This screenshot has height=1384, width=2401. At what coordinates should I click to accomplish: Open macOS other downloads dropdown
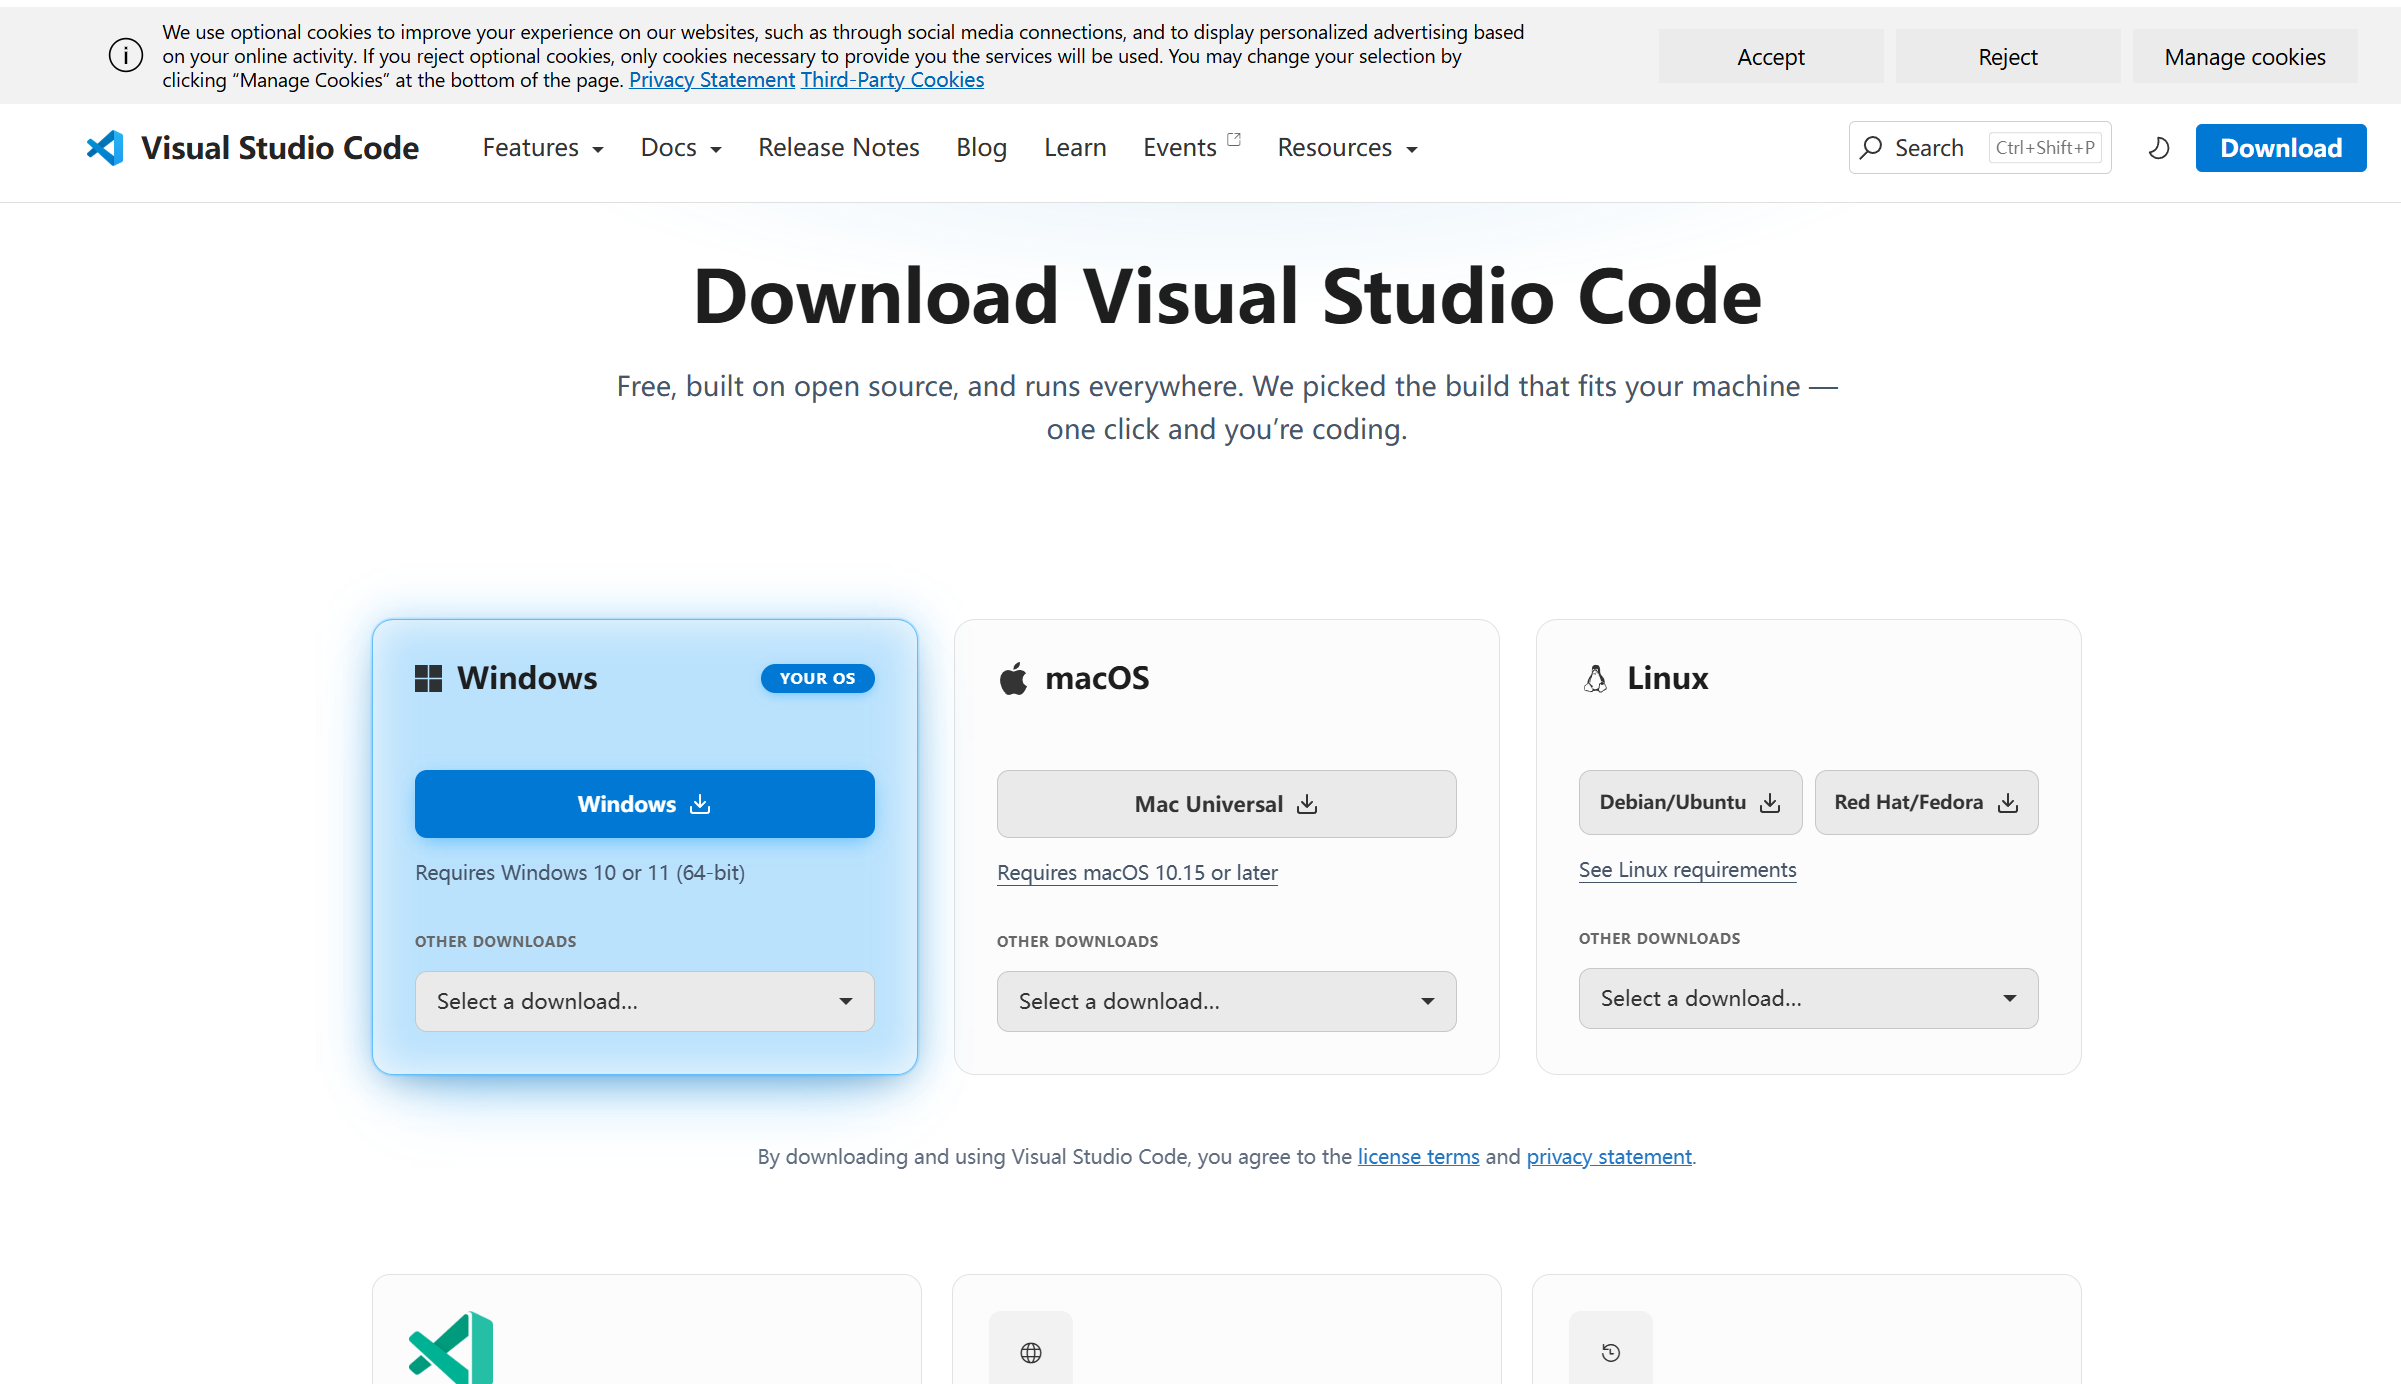pyautogui.click(x=1227, y=1001)
